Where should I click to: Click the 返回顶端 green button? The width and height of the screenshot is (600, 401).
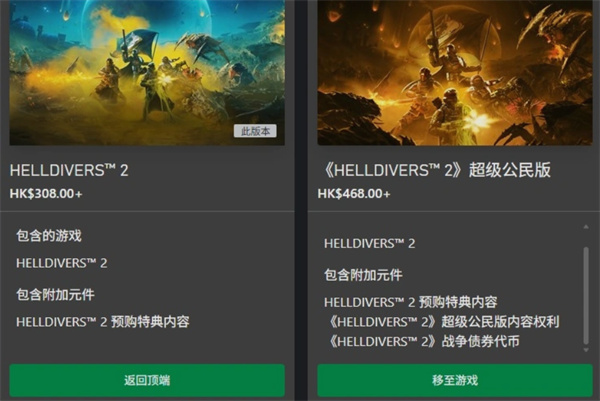click(x=147, y=380)
